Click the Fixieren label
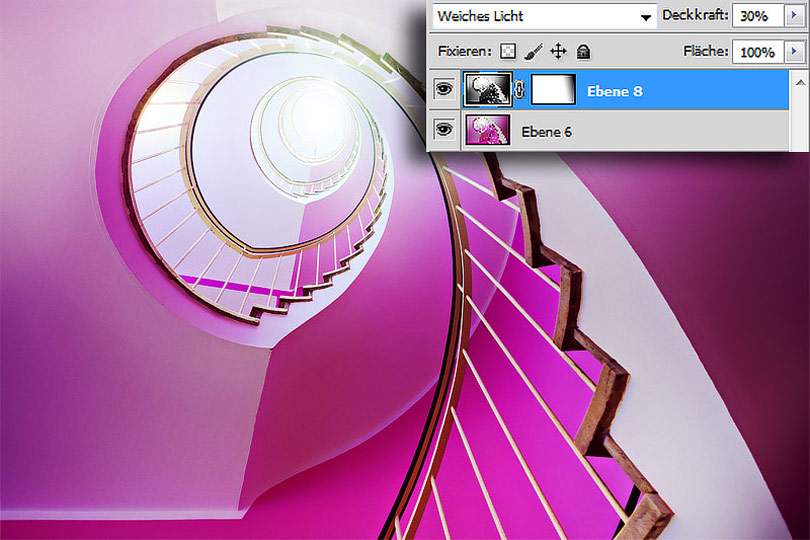The image size is (810, 540). tap(464, 52)
